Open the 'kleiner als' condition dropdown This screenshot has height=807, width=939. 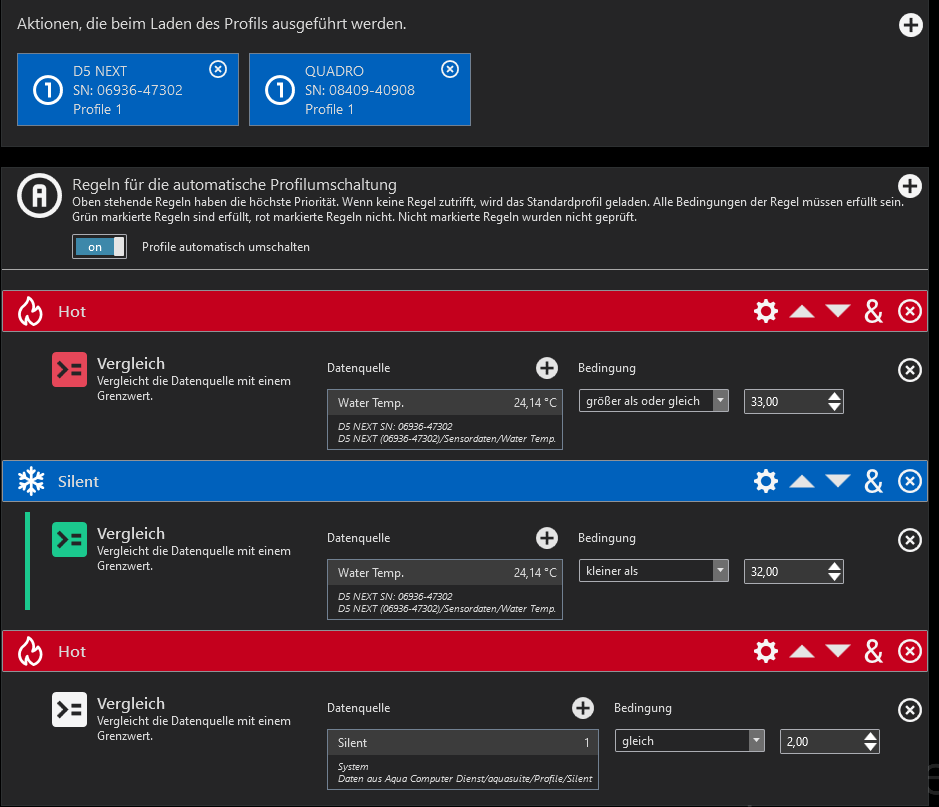click(x=654, y=571)
